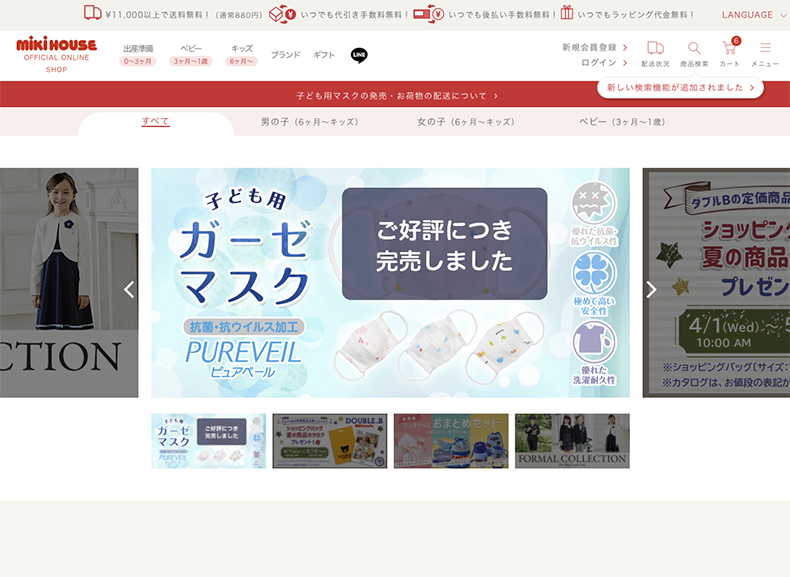Viewport: 790px width, 577px height.
Task: Select the 女の子 (6ヶ月~キッズ) tab
Action: pos(466,122)
